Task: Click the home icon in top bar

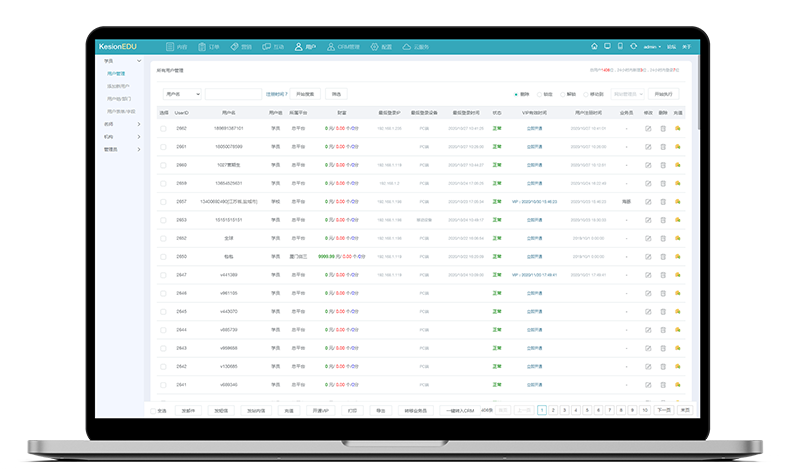Action: (x=594, y=46)
